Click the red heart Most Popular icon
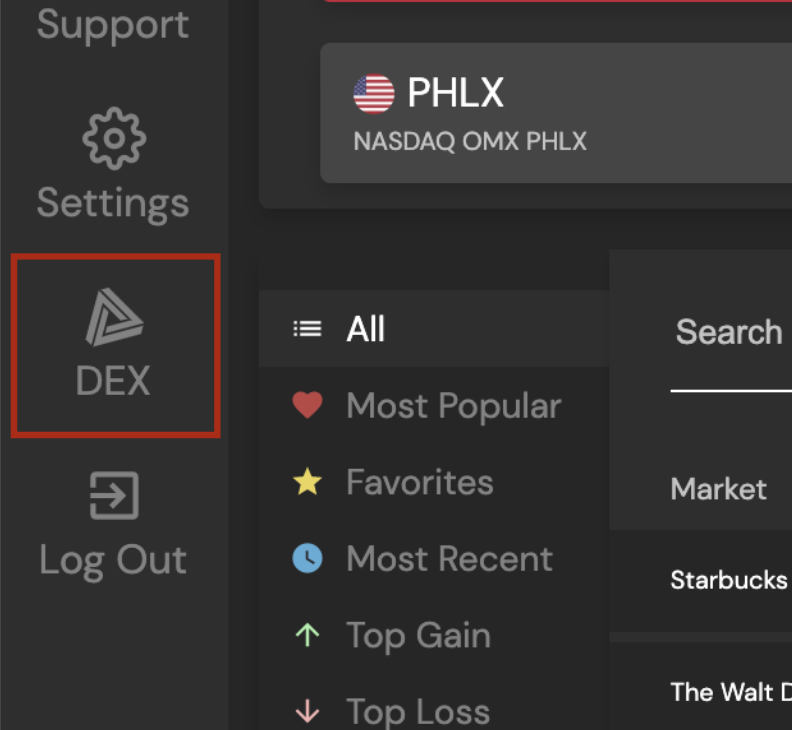 pyautogui.click(x=307, y=405)
